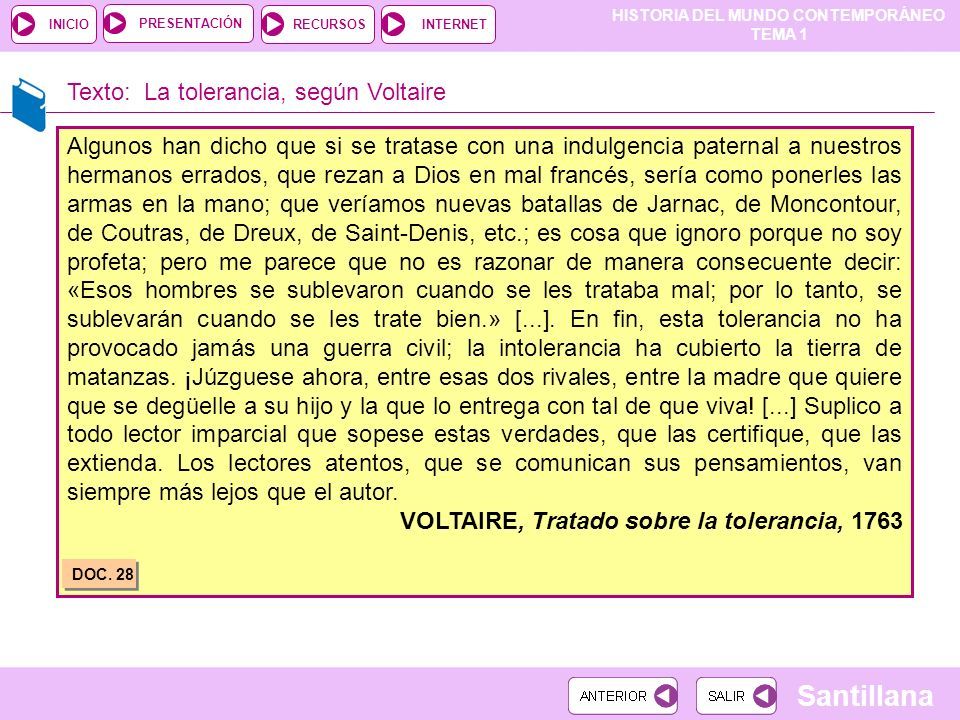Click the line beginning 'Algunos han dicho'
The width and height of the screenshot is (960, 720).
coord(484,146)
